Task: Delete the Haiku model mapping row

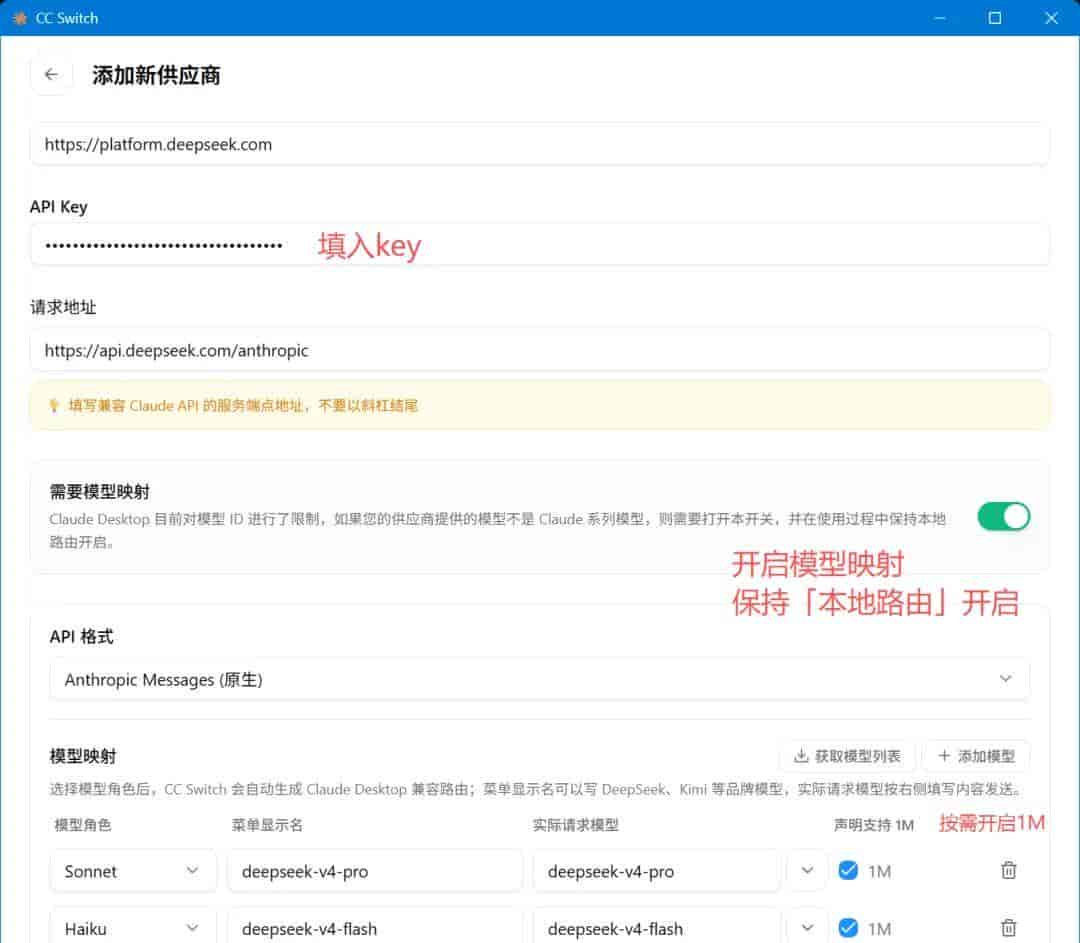Action: click(x=1008, y=928)
